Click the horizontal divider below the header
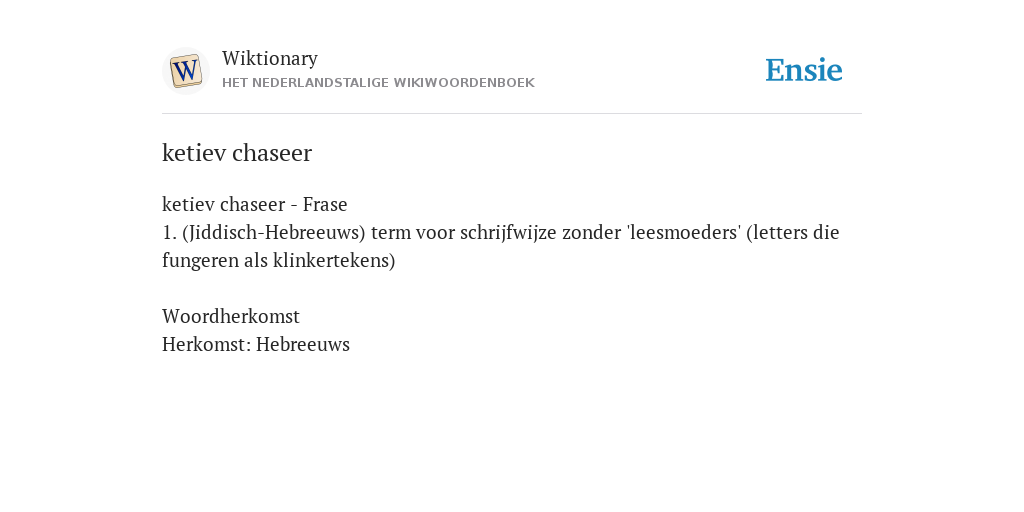Screen dimensions: 1024x512 (x=512, y=114)
